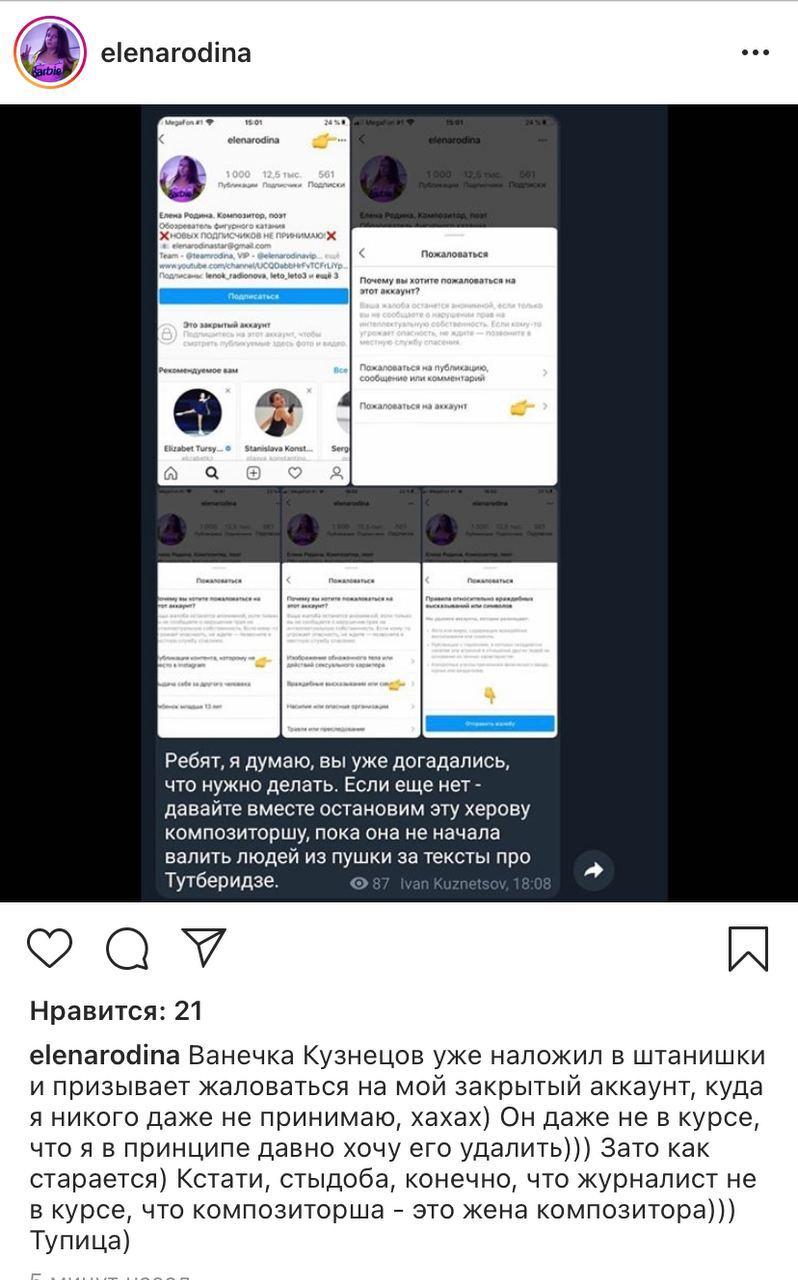Tap Пожаловаться на публикацию chevron row
This screenshot has width=798, height=1280.
point(454,373)
